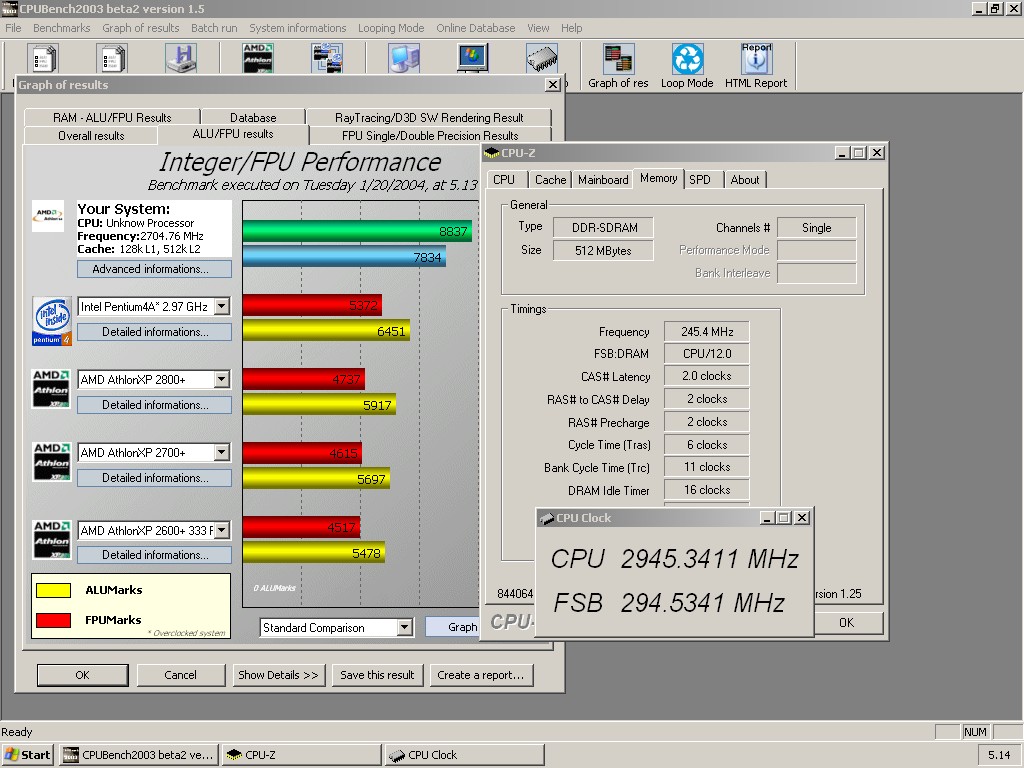Switch to the Database tab
The width and height of the screenshot is (1024, 768).
253,118
